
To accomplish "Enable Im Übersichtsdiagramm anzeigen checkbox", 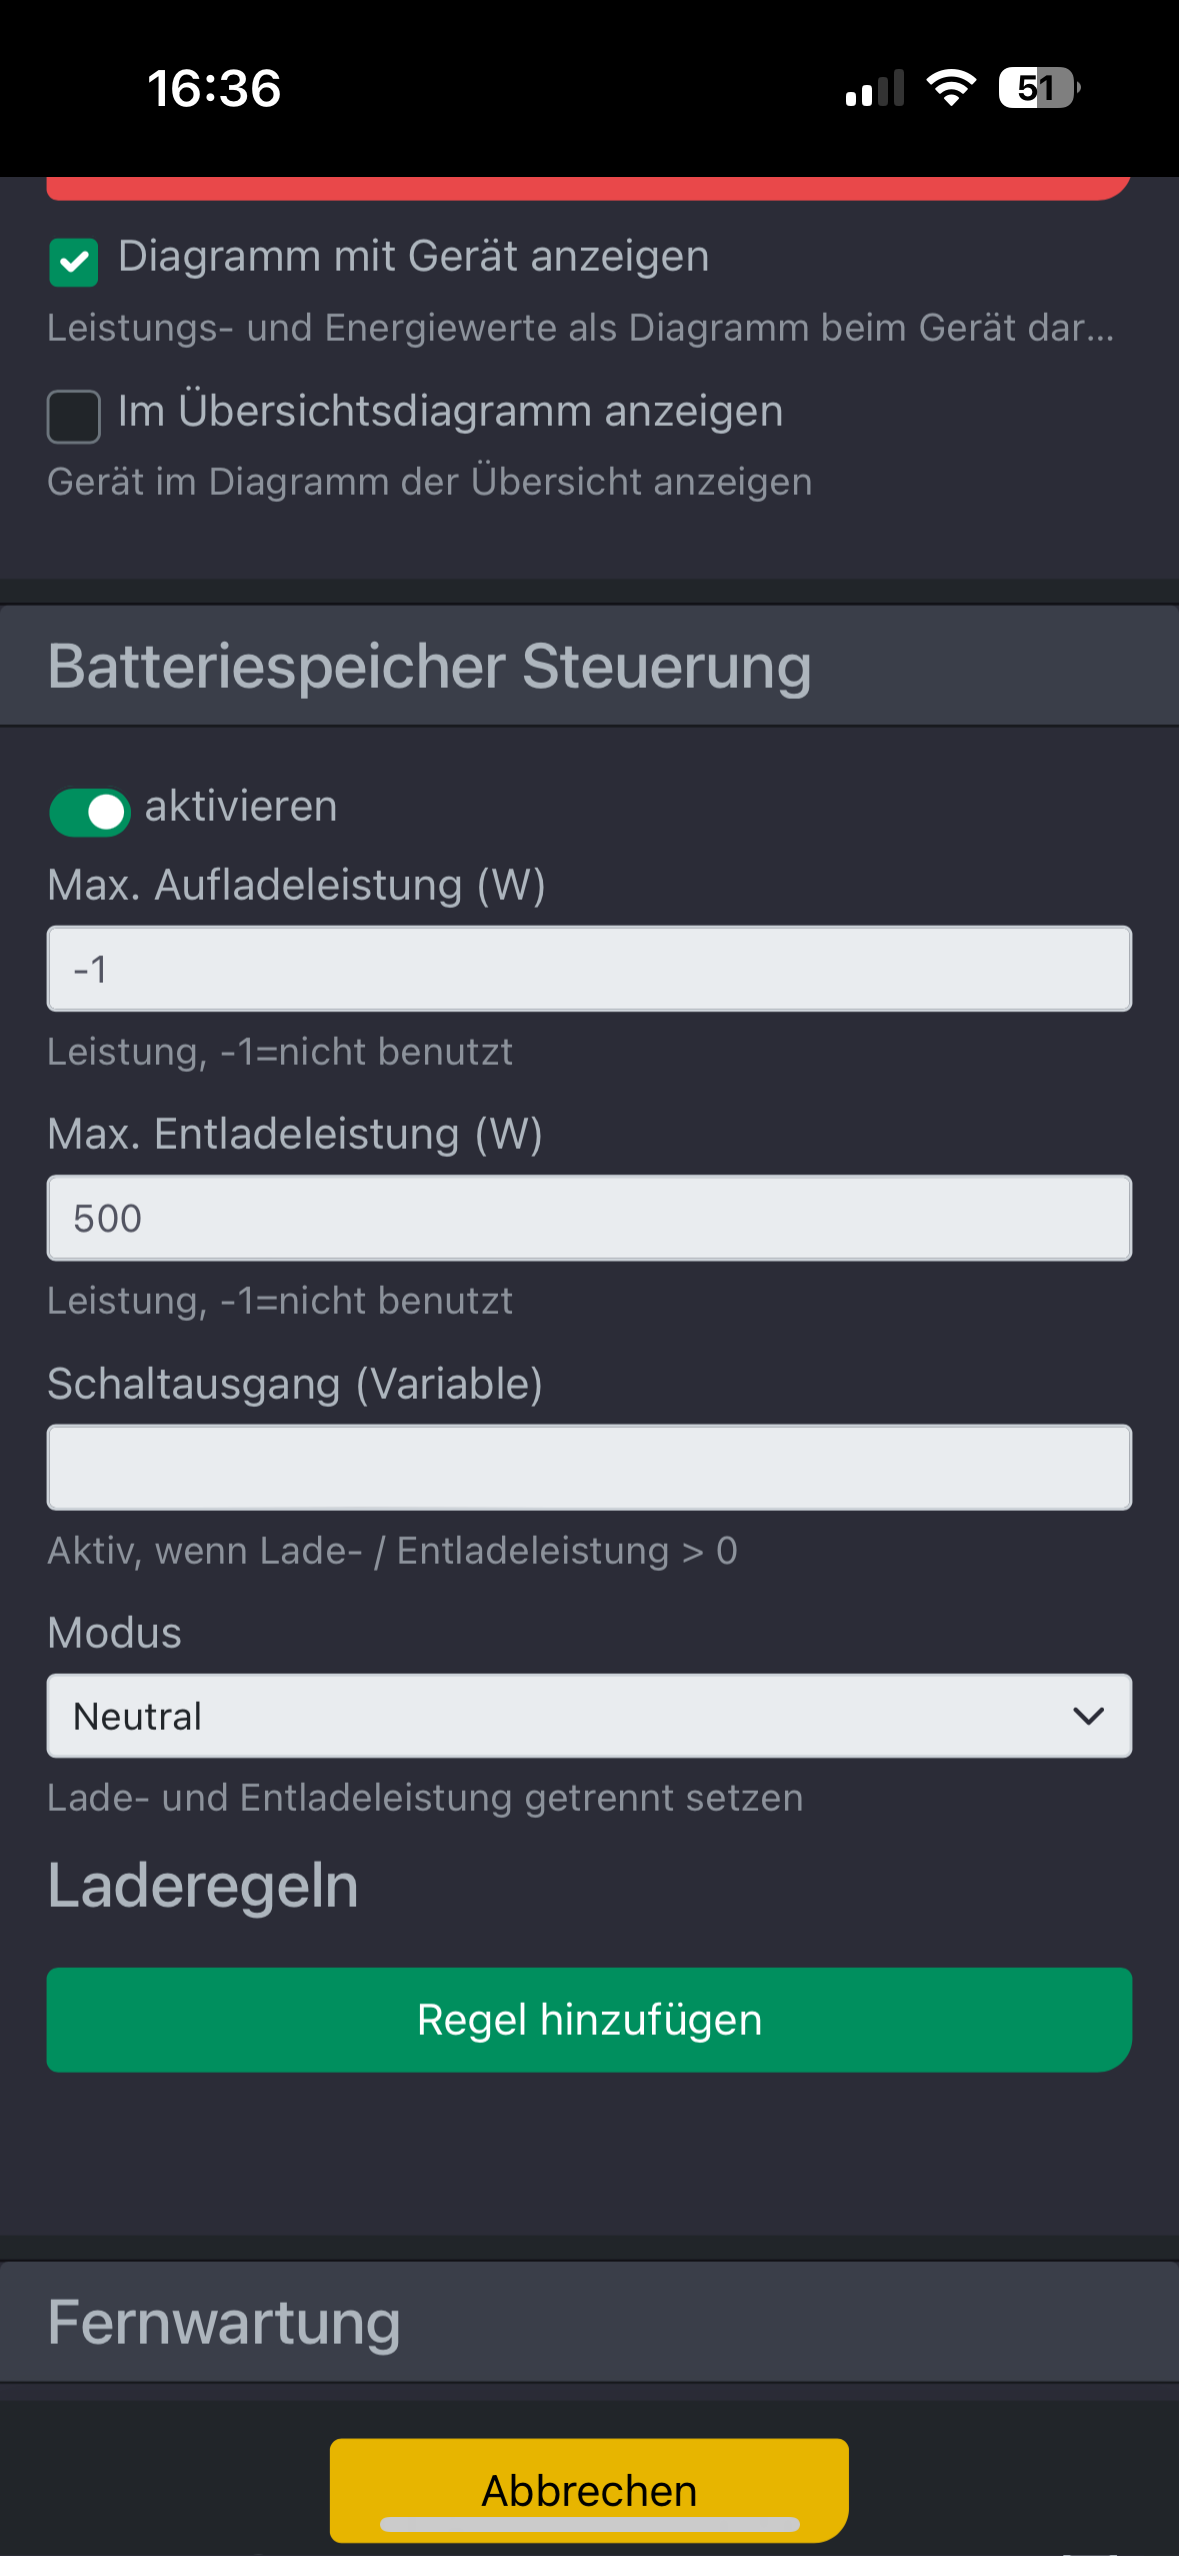I will [x=74, y=416].
